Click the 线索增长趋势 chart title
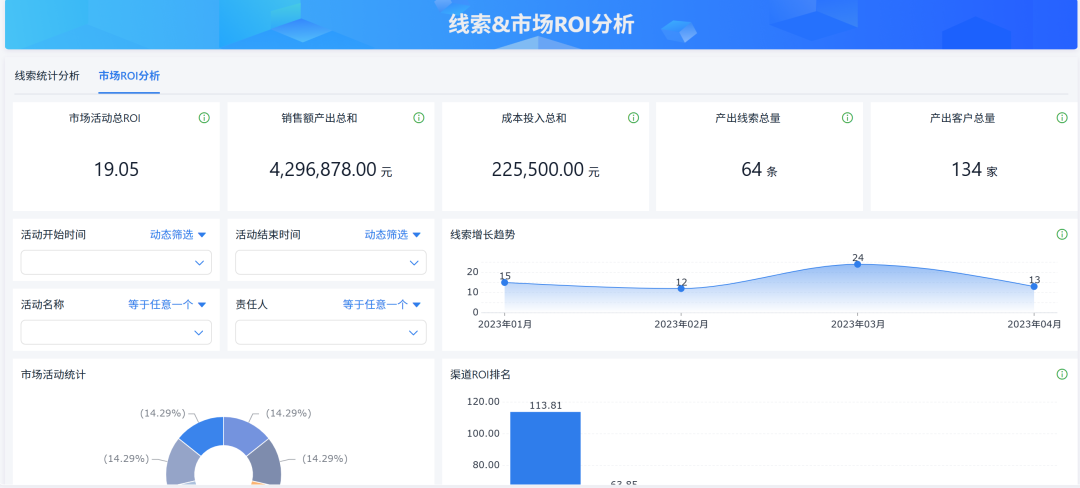The height and width of the screenshot is (488, 1080). (x=482, y=235)
